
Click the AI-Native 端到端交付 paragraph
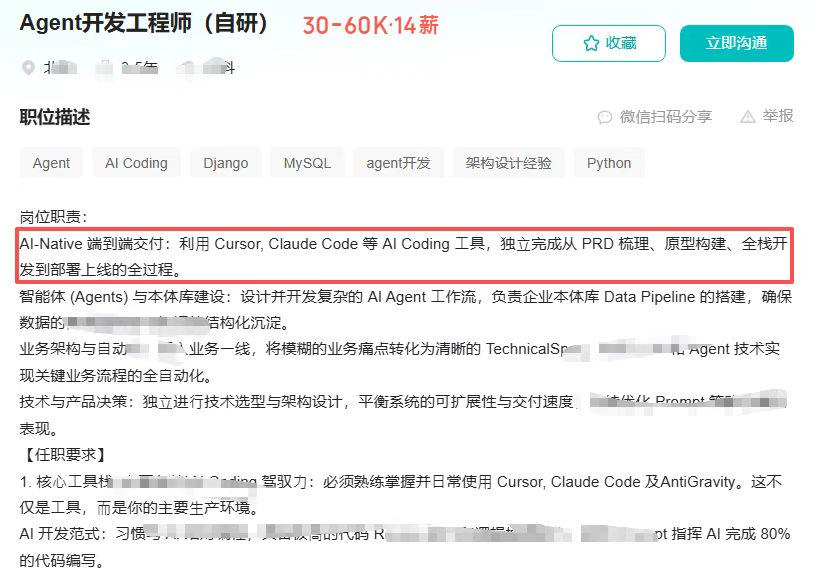(404, 256)
